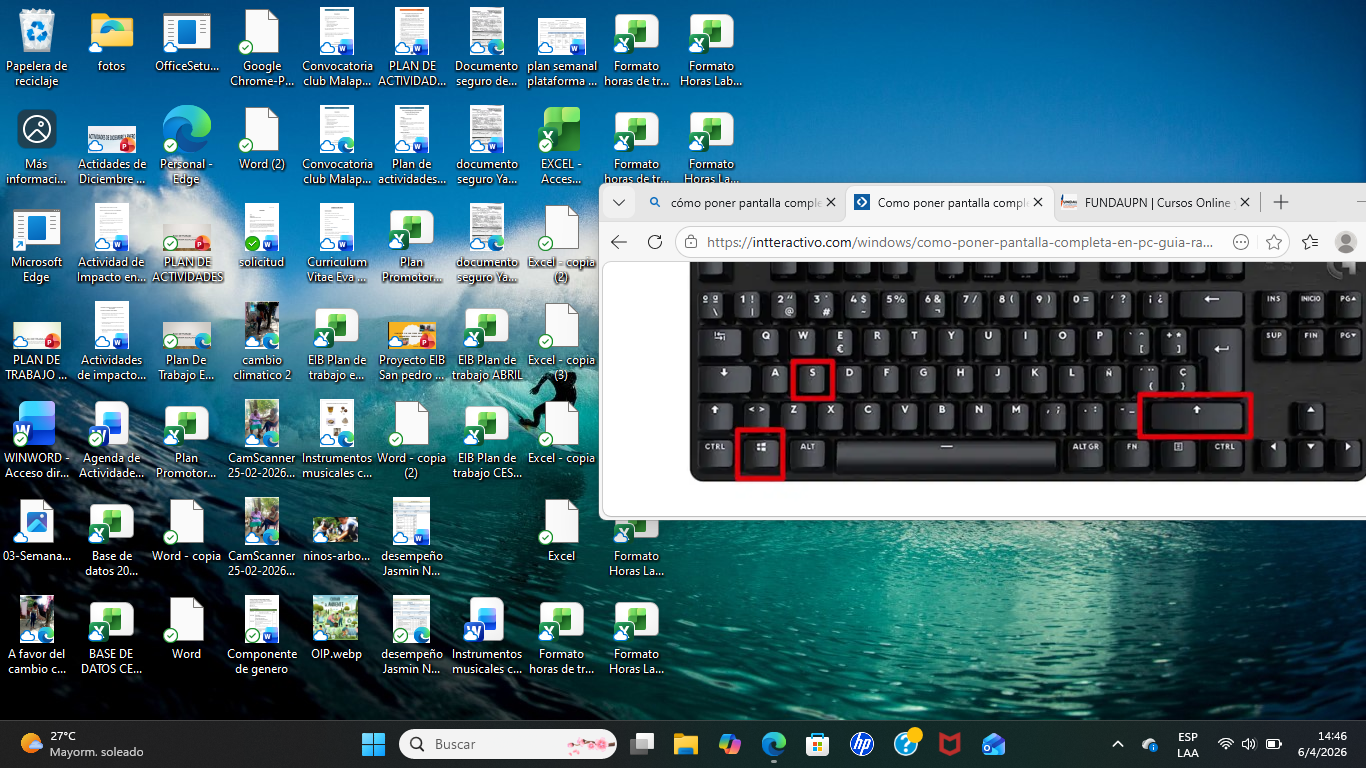Open a new browser tab
This screenshot has height=768, width=1366.
click(1281, 202)
